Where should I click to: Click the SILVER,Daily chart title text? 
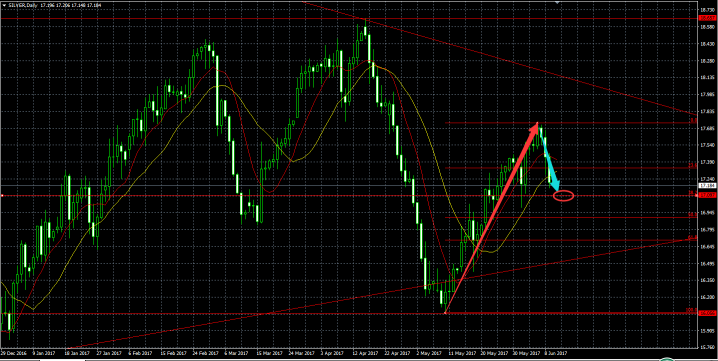pyautogui.click(x=22, y=5)
